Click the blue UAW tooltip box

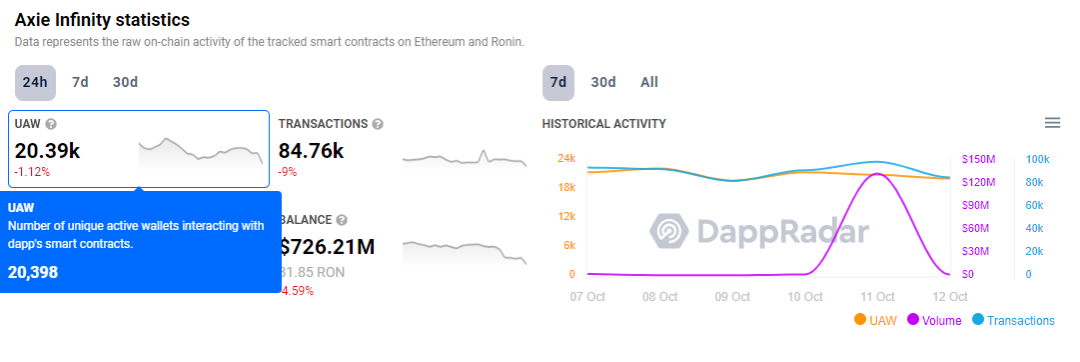(x=141, y=242)
